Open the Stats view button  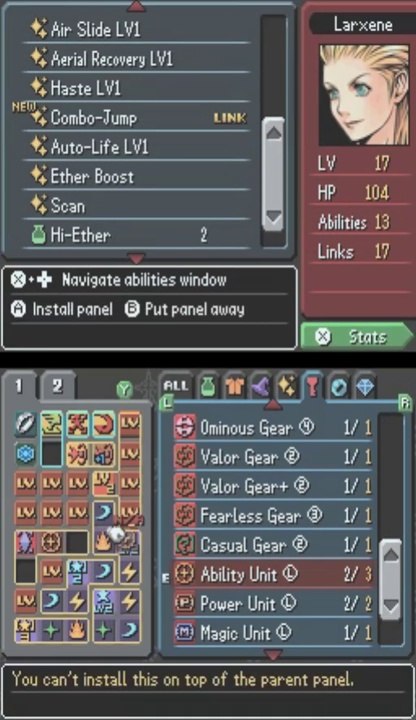(x=357, y=336)
